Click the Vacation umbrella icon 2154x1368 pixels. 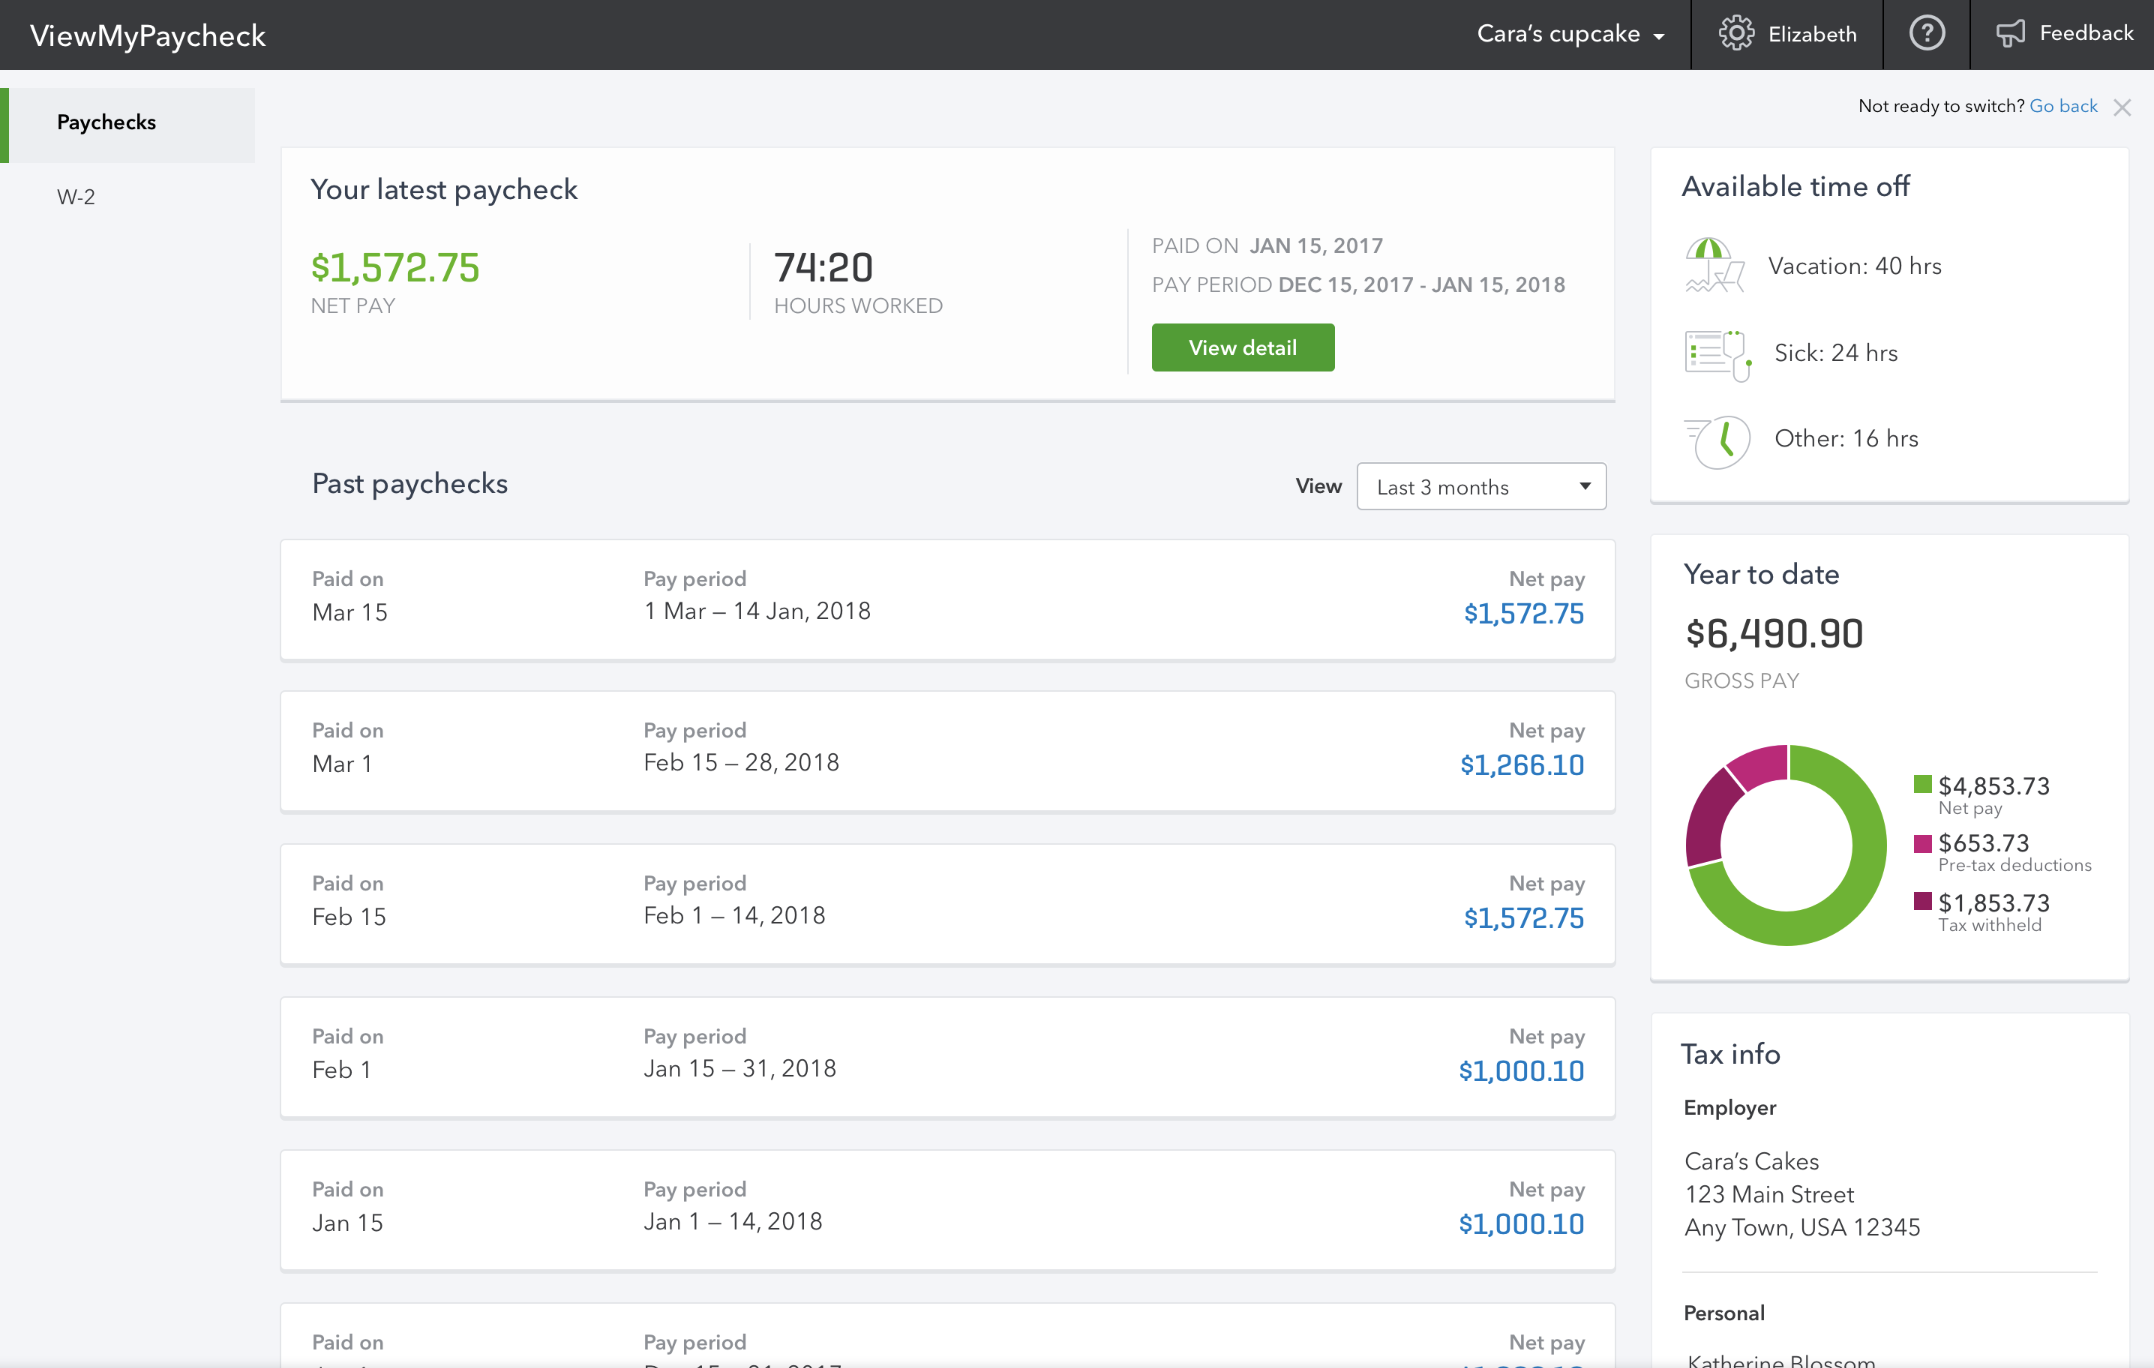click(1714, 265)
